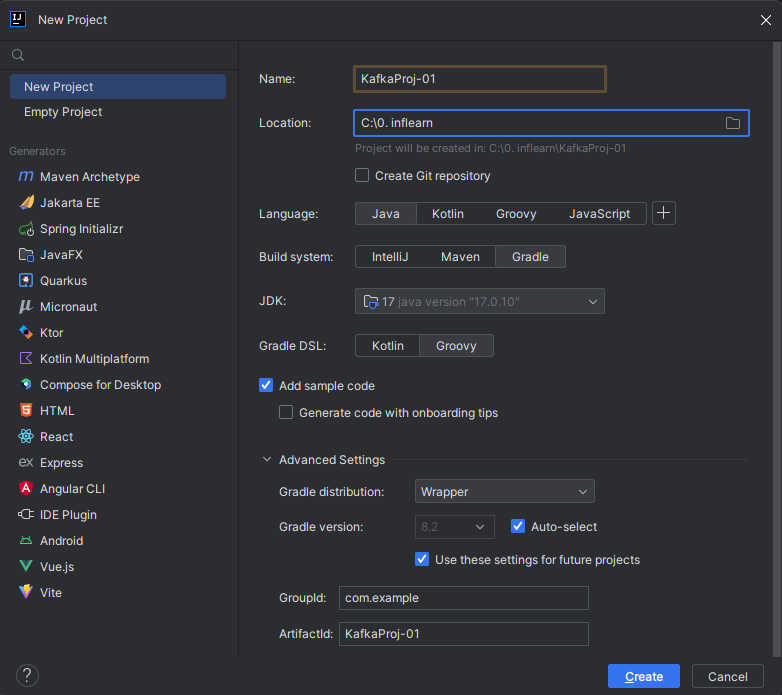Viewport: 782px width, 695px height.
Task: Open the JDK version dropdown
Action: tap(480, 301)
